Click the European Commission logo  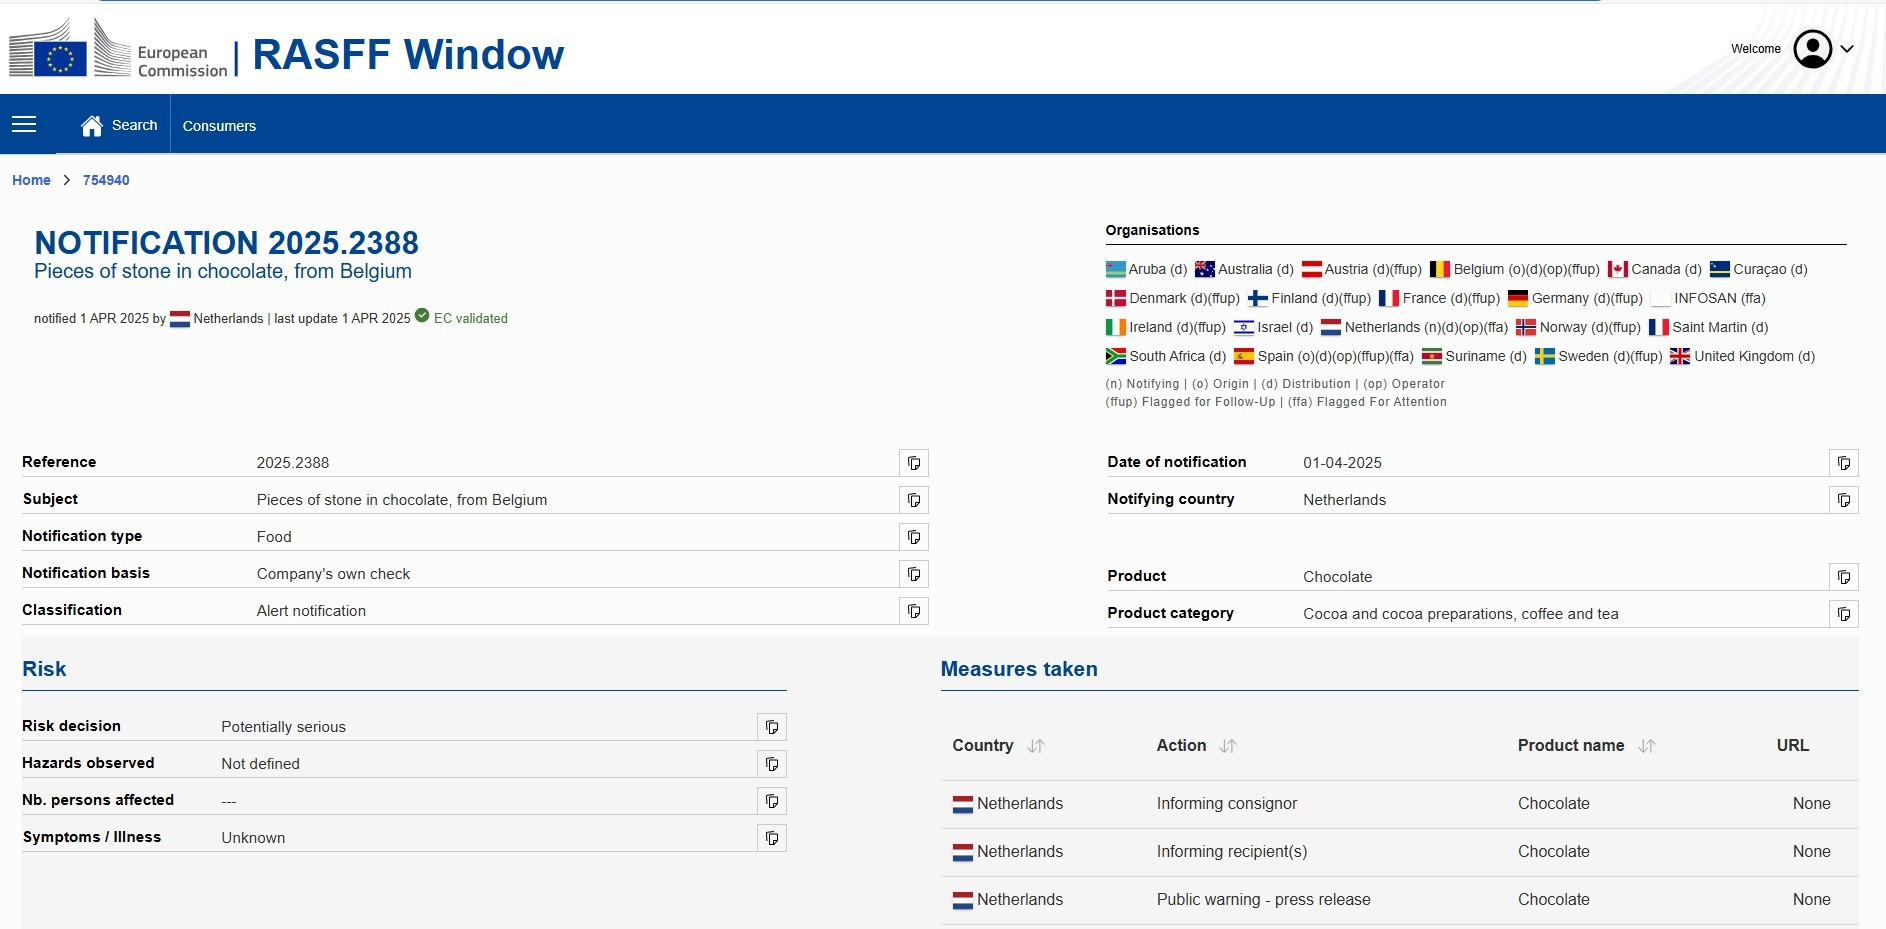coord(119,50)
